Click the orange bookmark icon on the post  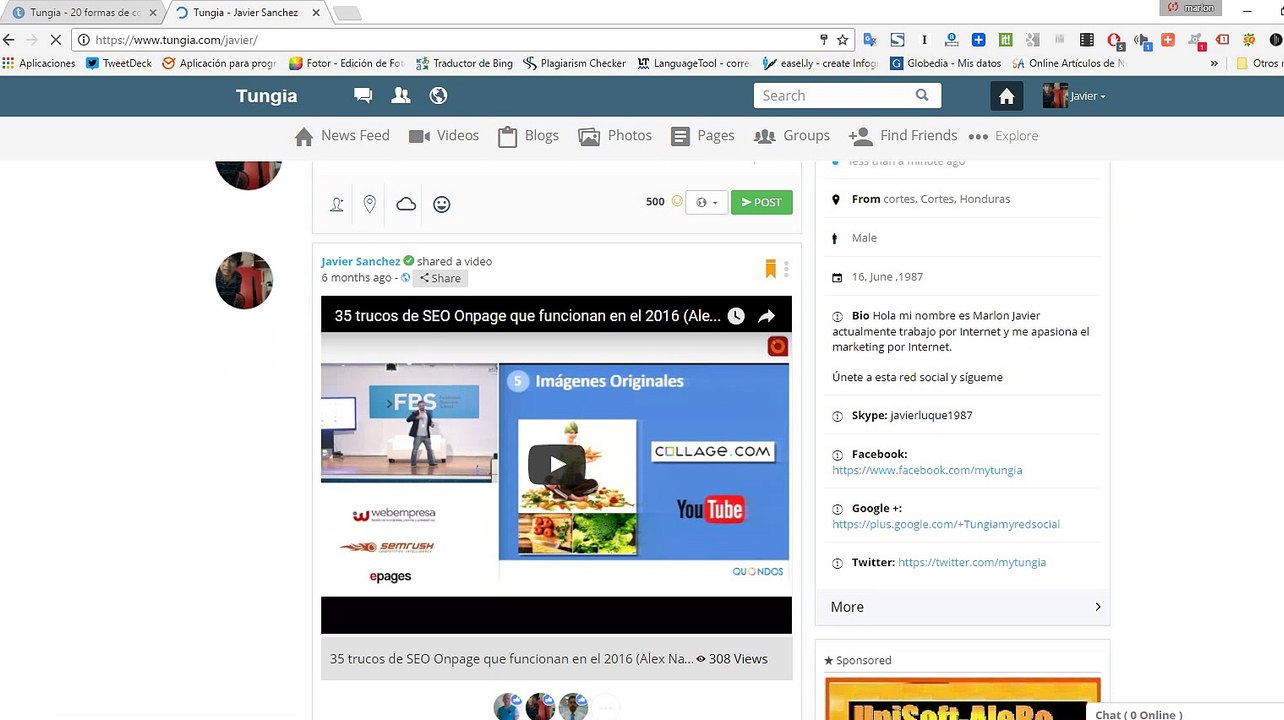click(770, 268)
